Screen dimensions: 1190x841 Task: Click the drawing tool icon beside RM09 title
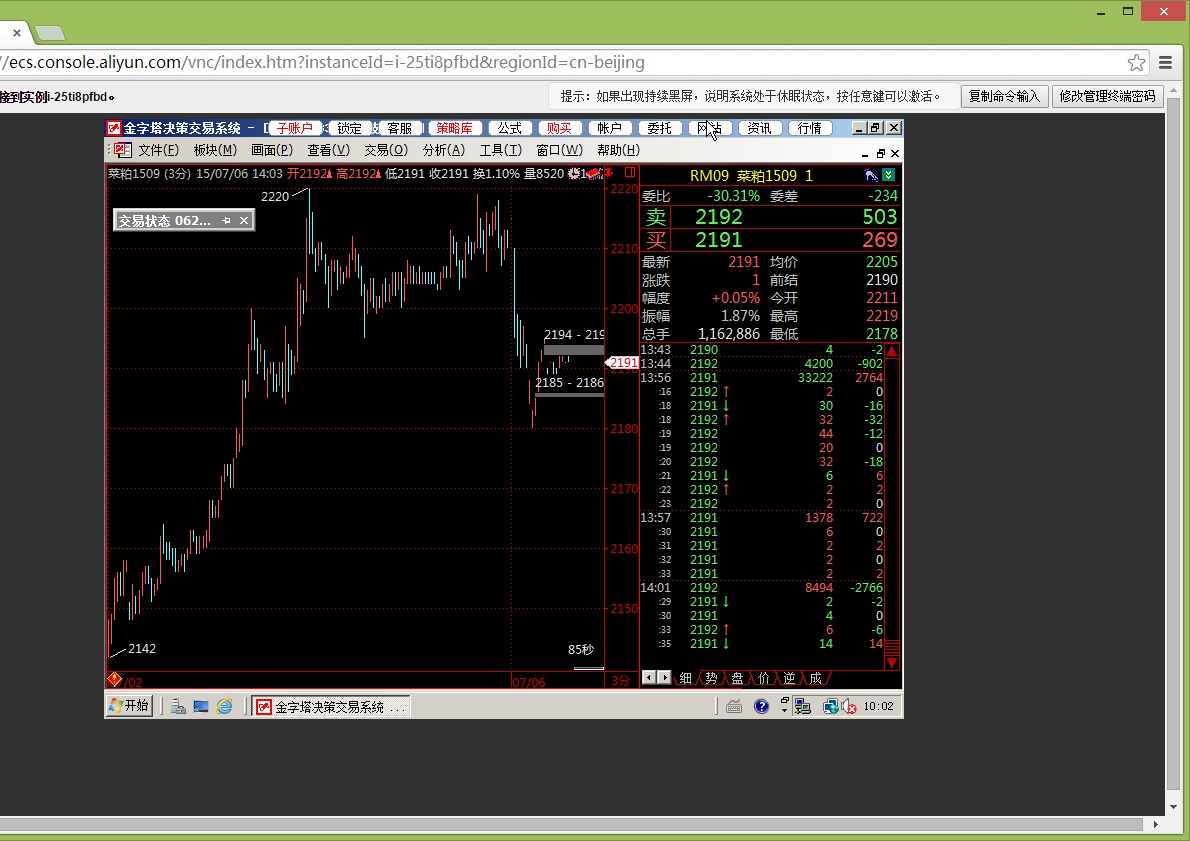(x=871, y=175)
